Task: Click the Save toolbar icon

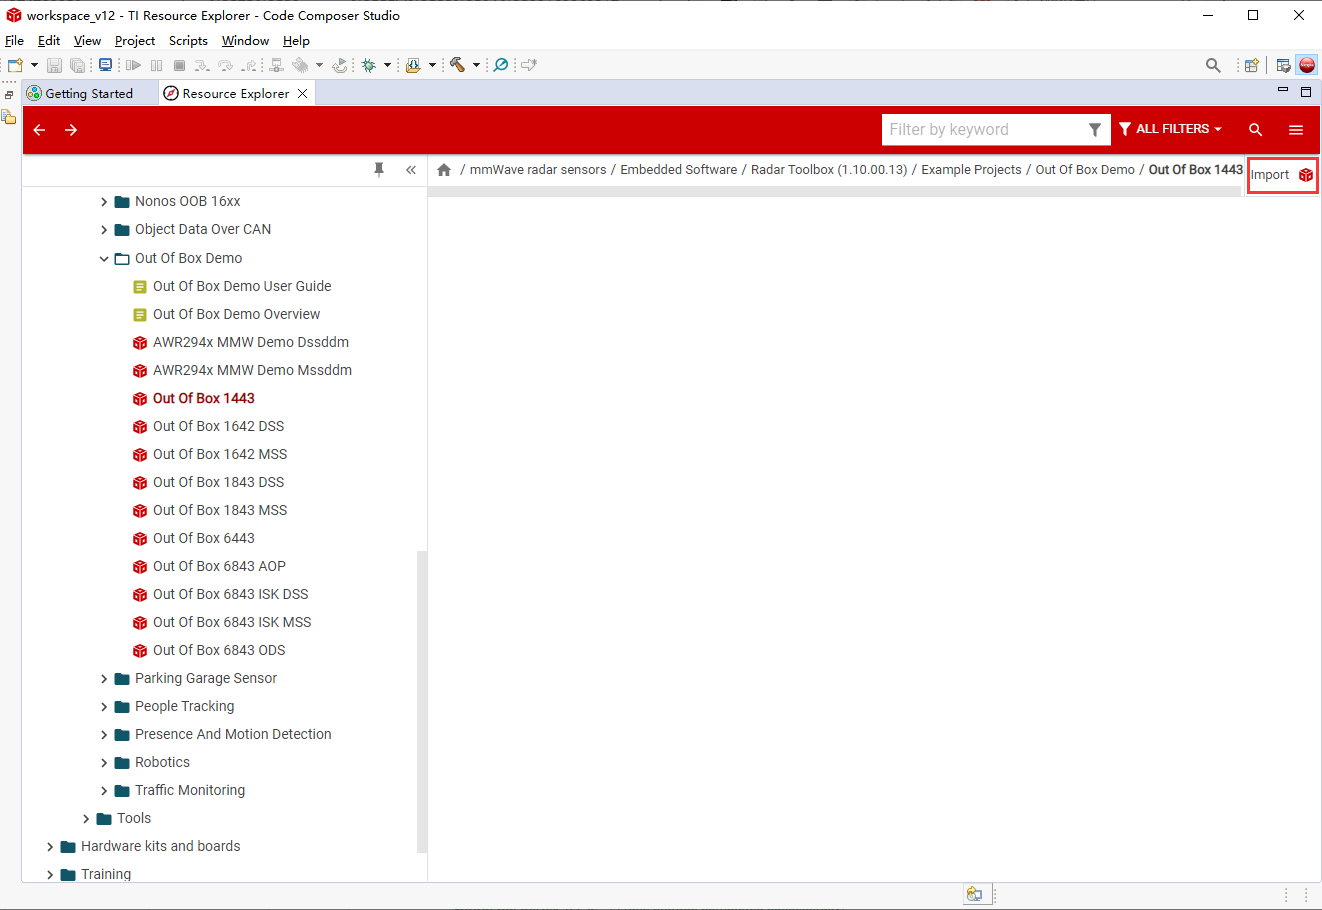Action: [x=54, y=65]
